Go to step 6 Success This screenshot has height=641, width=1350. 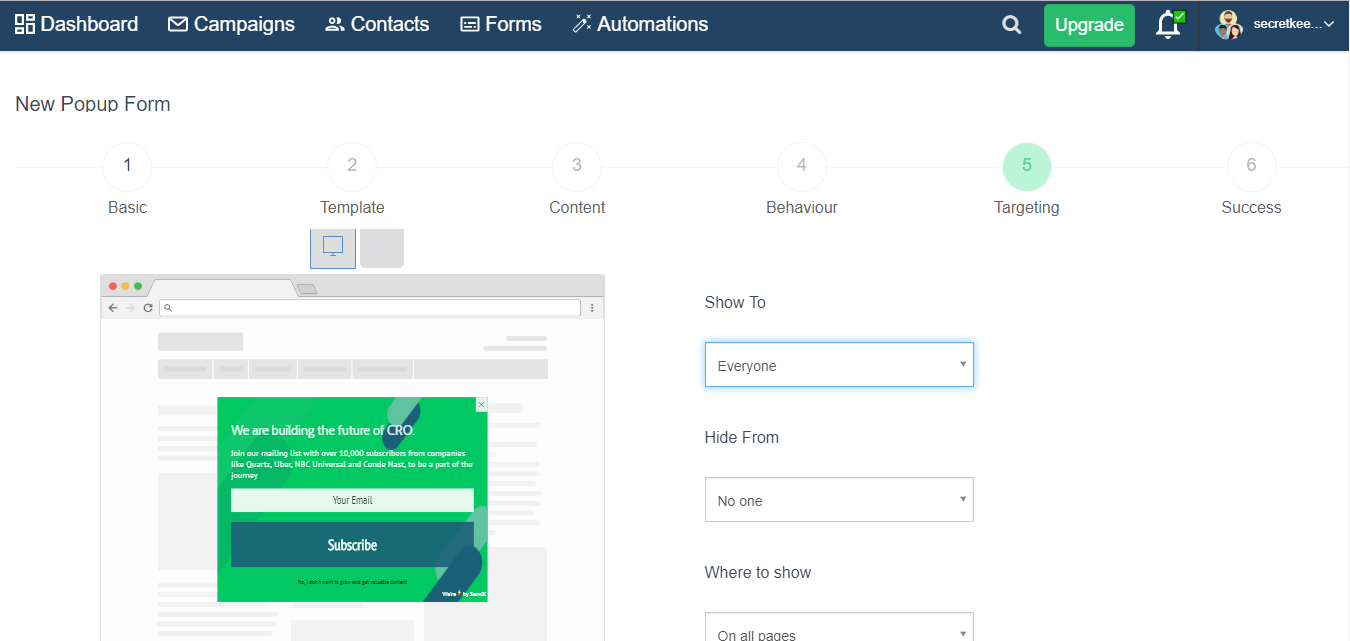click(x=1251, y=166)
